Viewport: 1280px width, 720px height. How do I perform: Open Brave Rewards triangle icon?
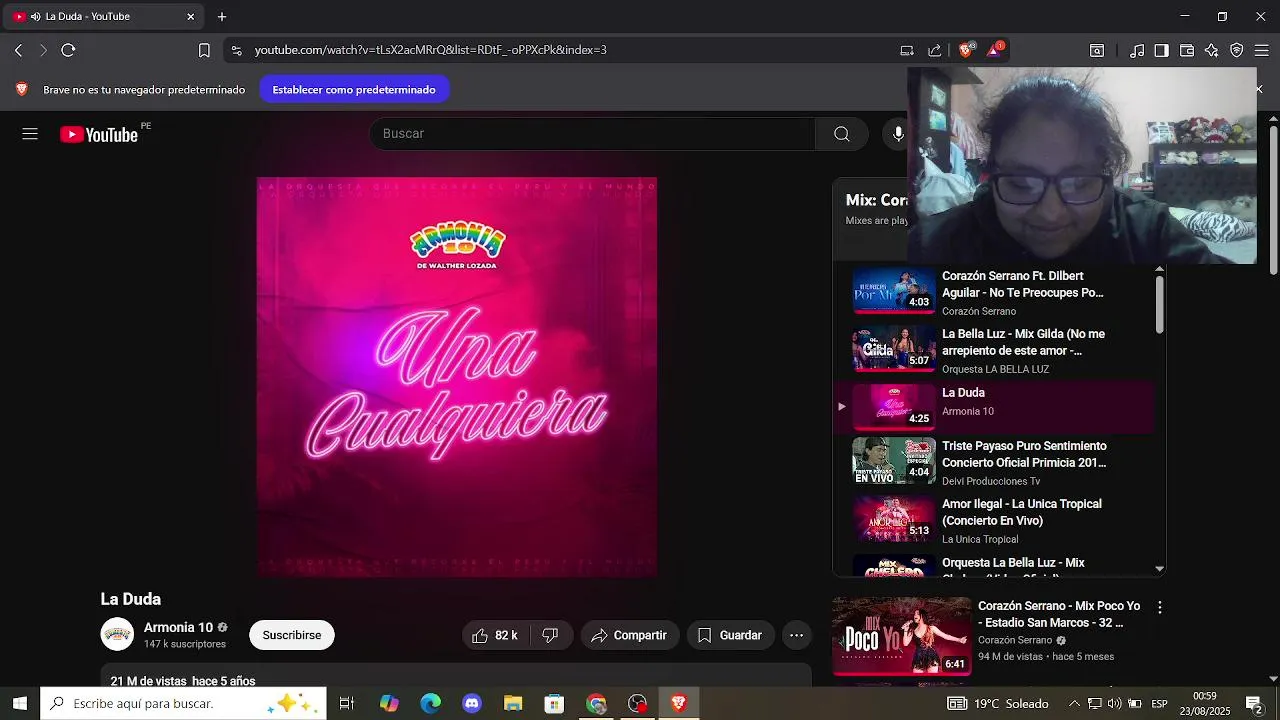click(x=995, y=50)
